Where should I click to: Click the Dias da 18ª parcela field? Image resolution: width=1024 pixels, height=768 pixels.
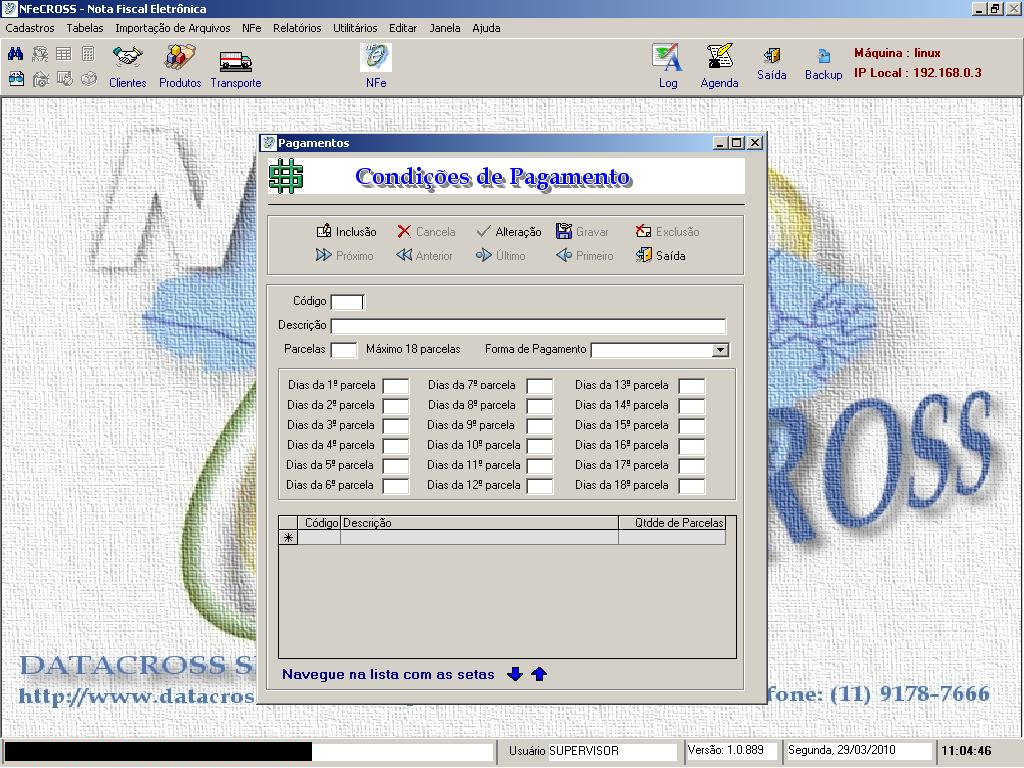(692, 486)
